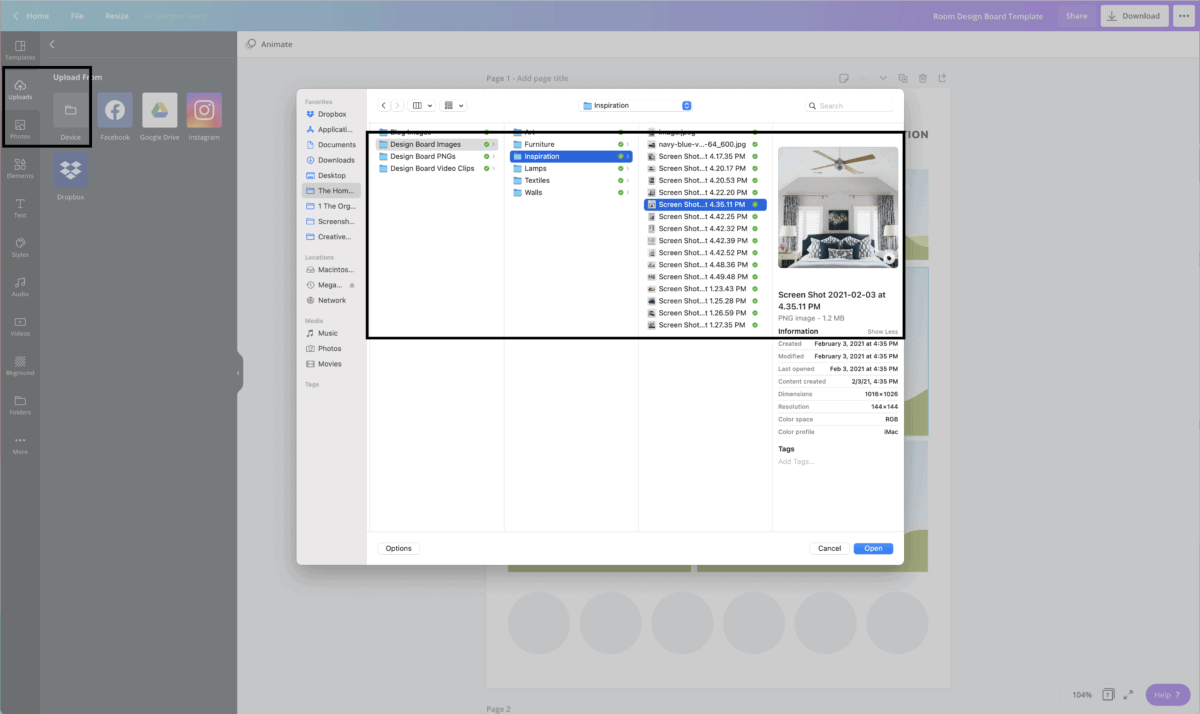The image size is (1200, 714).
Task: Click the Open button in file dialog
Action: click(873, 548)
